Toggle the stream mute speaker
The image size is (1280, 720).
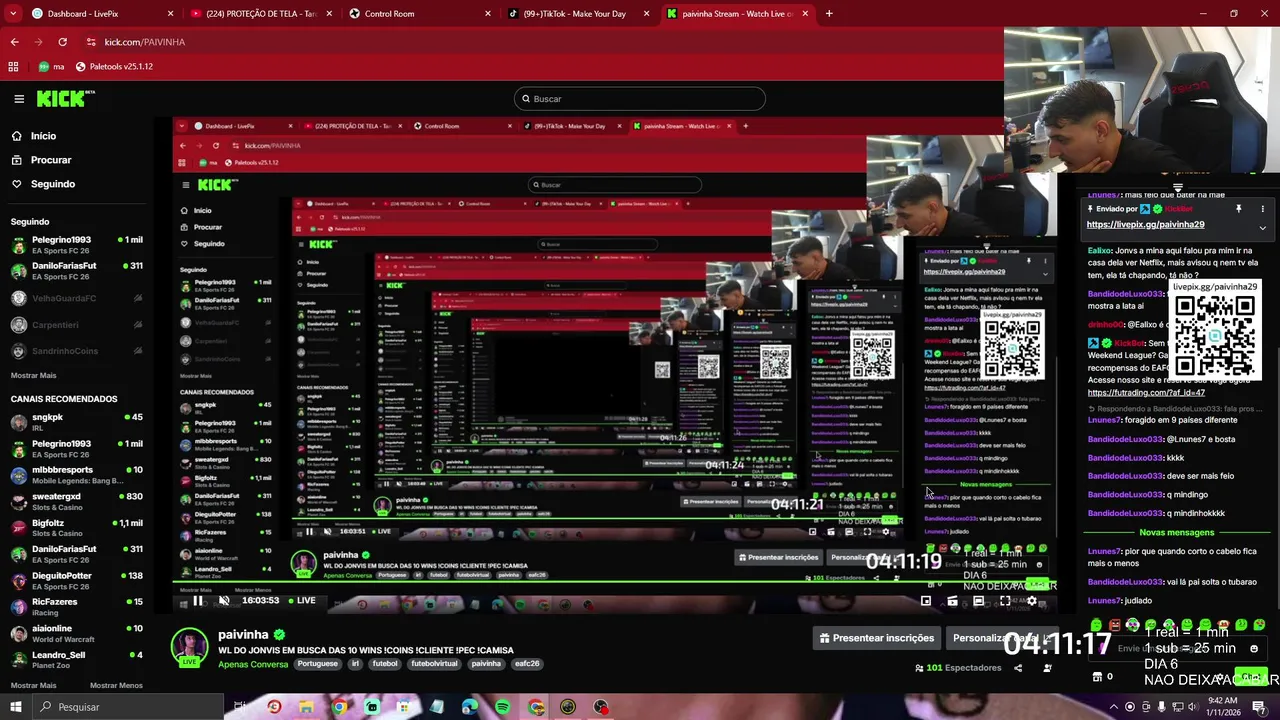tap(224, 600)
